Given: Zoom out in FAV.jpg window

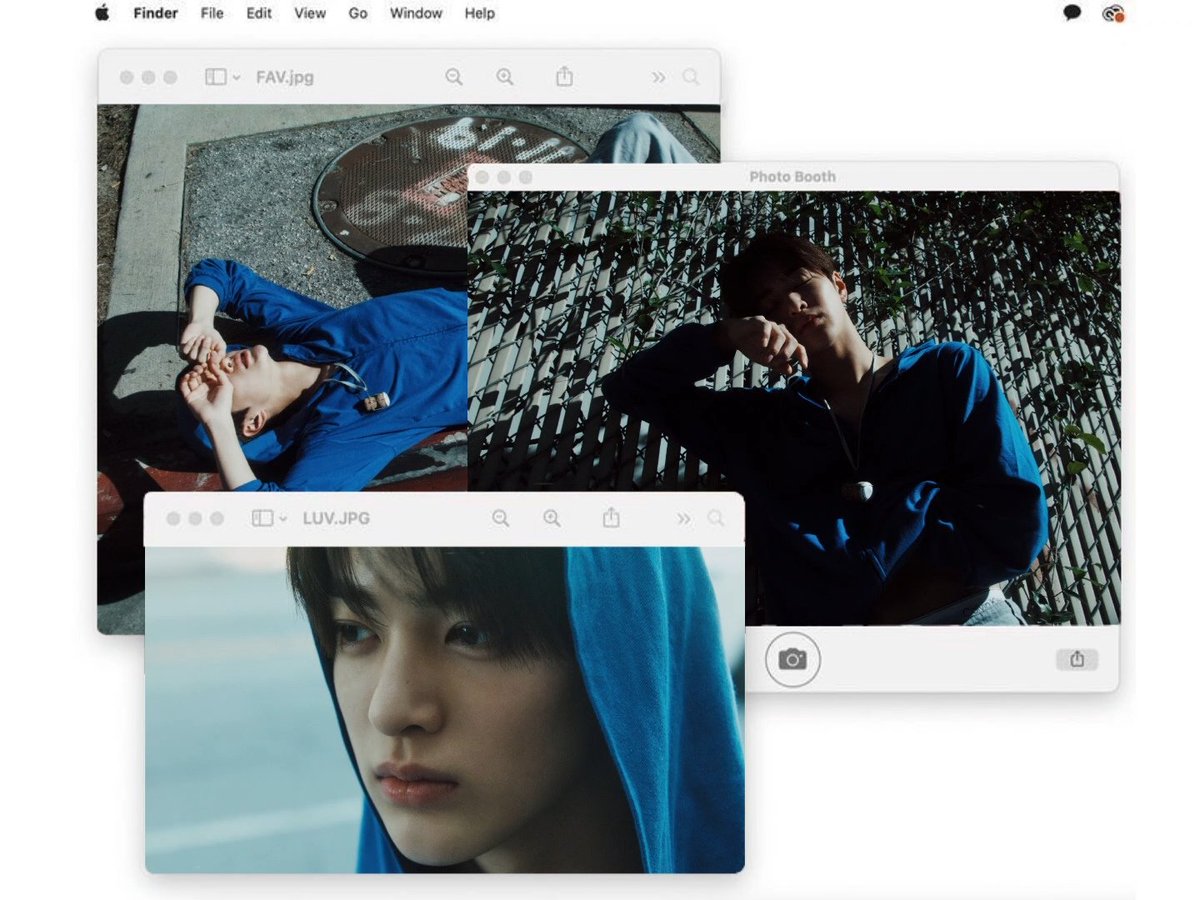Looking at the screenshot, I should [454, 77].
